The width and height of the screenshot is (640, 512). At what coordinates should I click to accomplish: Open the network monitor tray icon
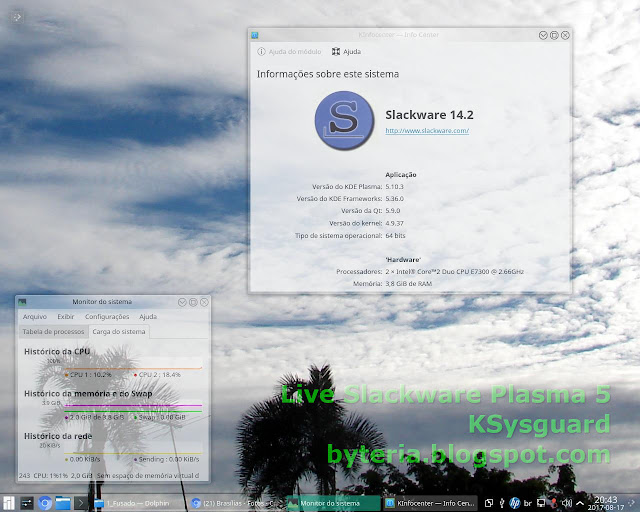click(x=541, y=503)
